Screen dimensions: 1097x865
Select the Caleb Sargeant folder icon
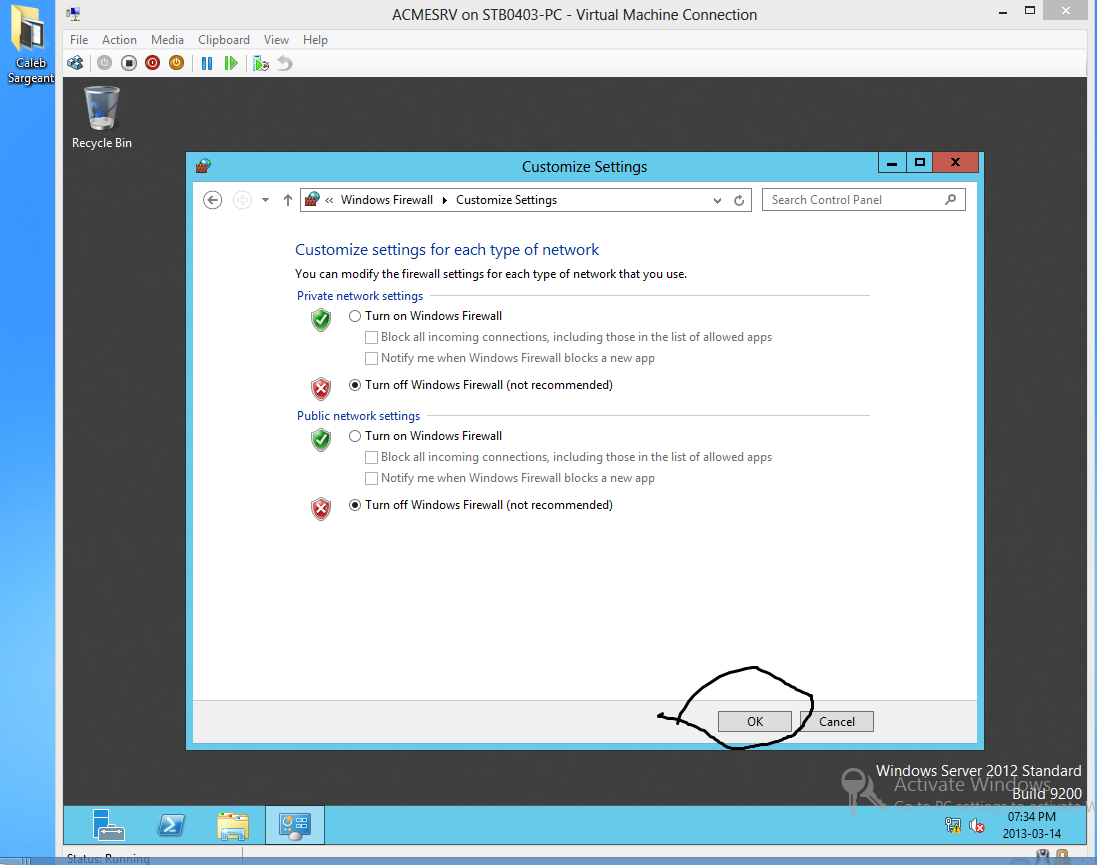(x=30, y=45)
